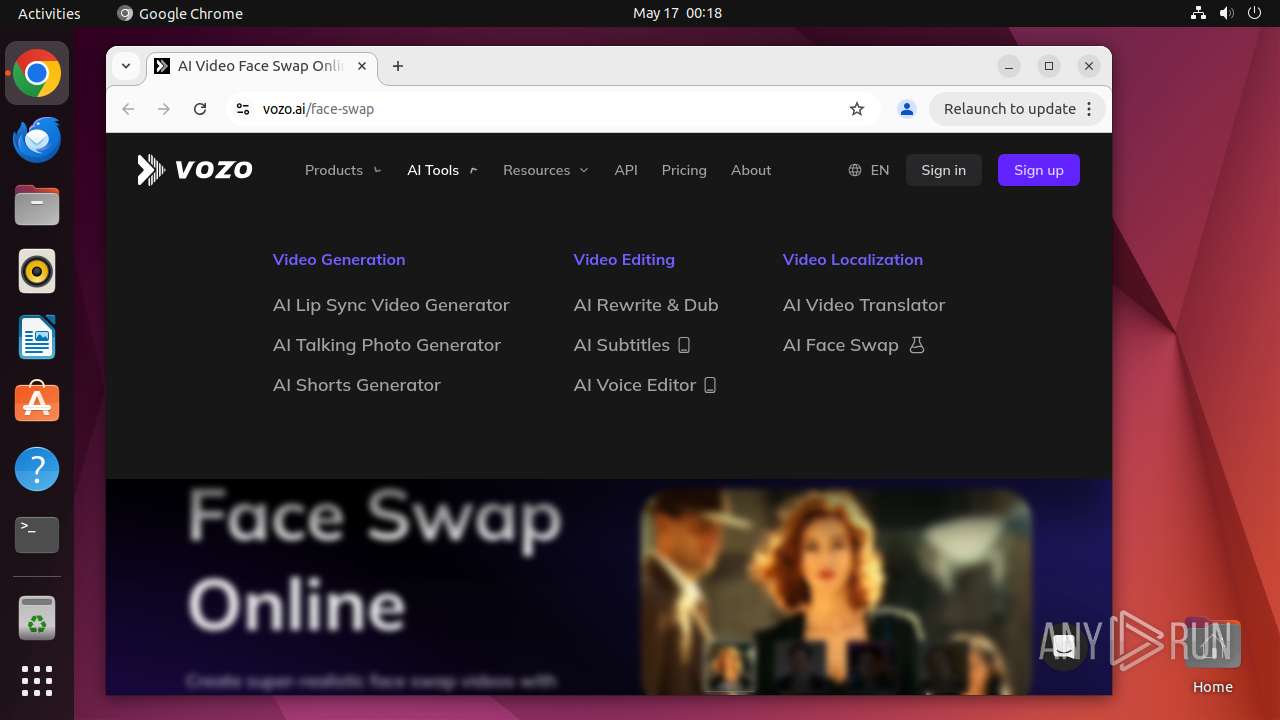Click the Vozo logo
This screenshot has width=1280, height=720.
pyautogui.click(x=195, y=170)
